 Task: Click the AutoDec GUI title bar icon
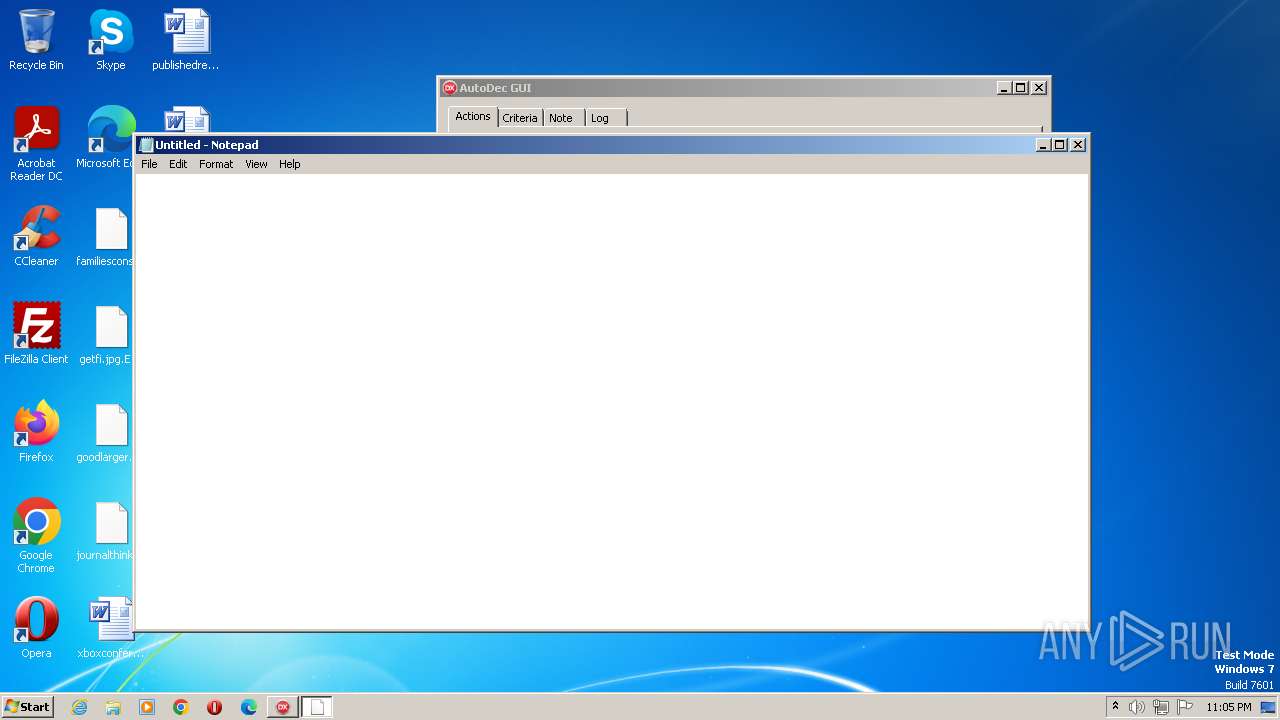click(x=450, y=88)
